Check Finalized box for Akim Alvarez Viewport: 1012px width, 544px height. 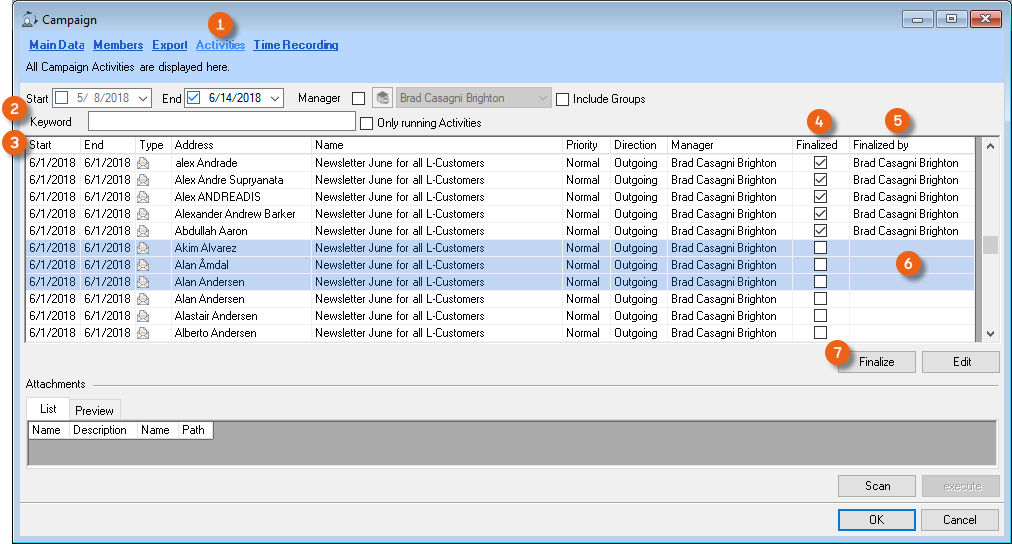820,248
